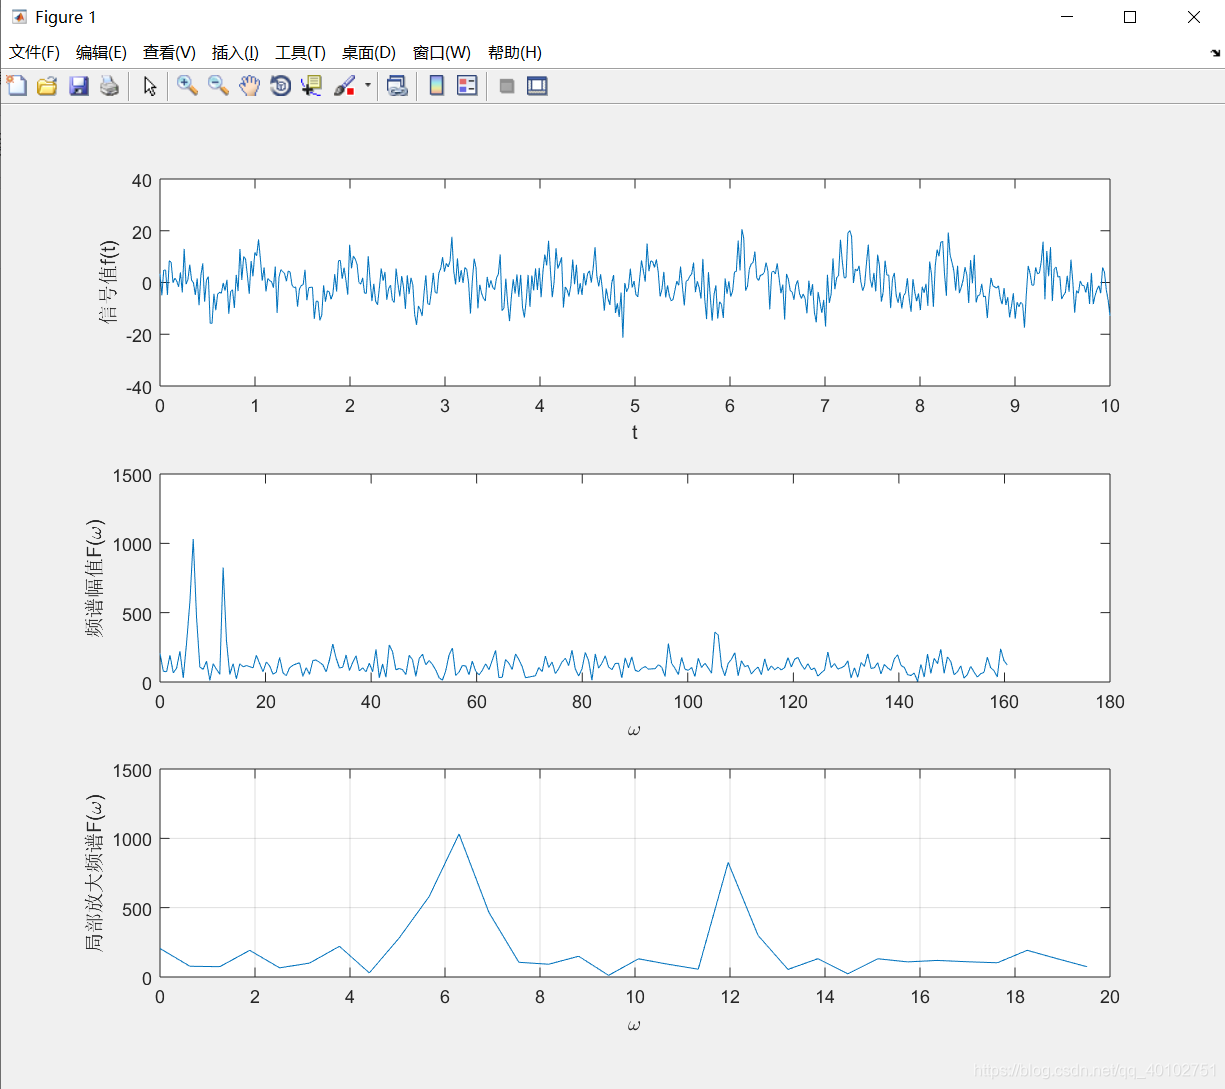Screen dimensions: 1225x1089
Task: Click the MATLAB icon in the title bar
Action: point(18,17)
